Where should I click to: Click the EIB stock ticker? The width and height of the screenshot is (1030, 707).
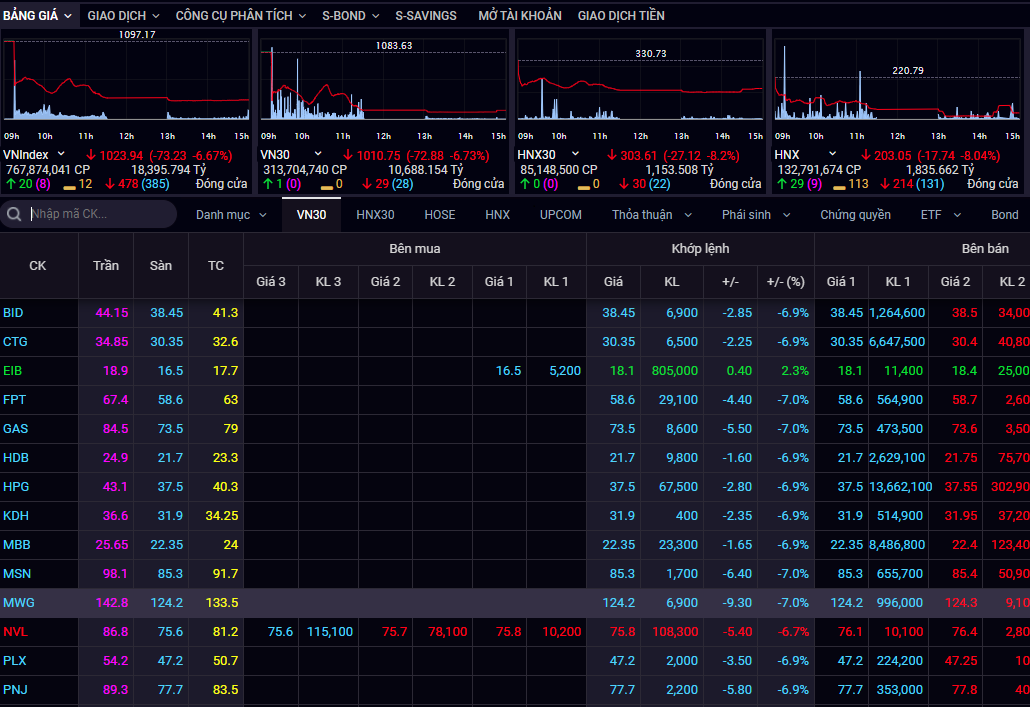[13, 371]
